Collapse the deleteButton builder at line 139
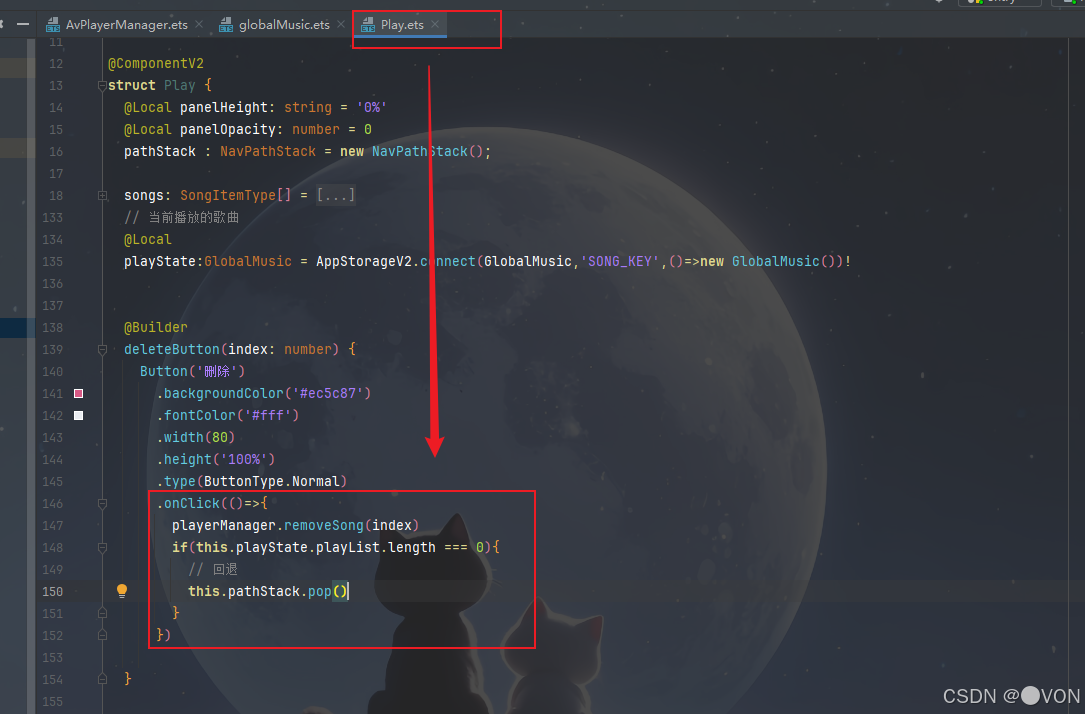This screenshot has height=714, width=1085. tap(102, 350)
